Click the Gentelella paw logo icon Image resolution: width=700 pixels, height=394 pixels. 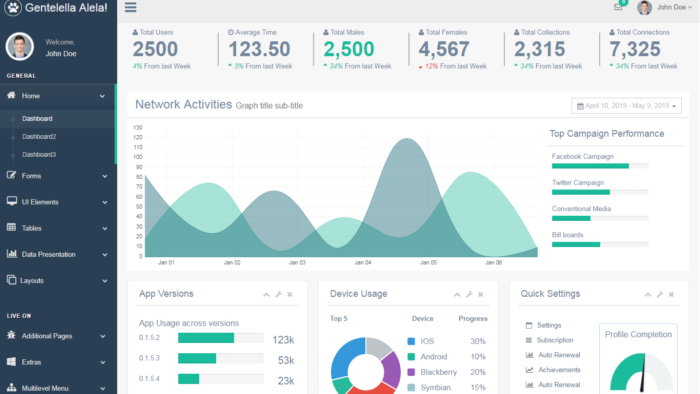(13, 8)
